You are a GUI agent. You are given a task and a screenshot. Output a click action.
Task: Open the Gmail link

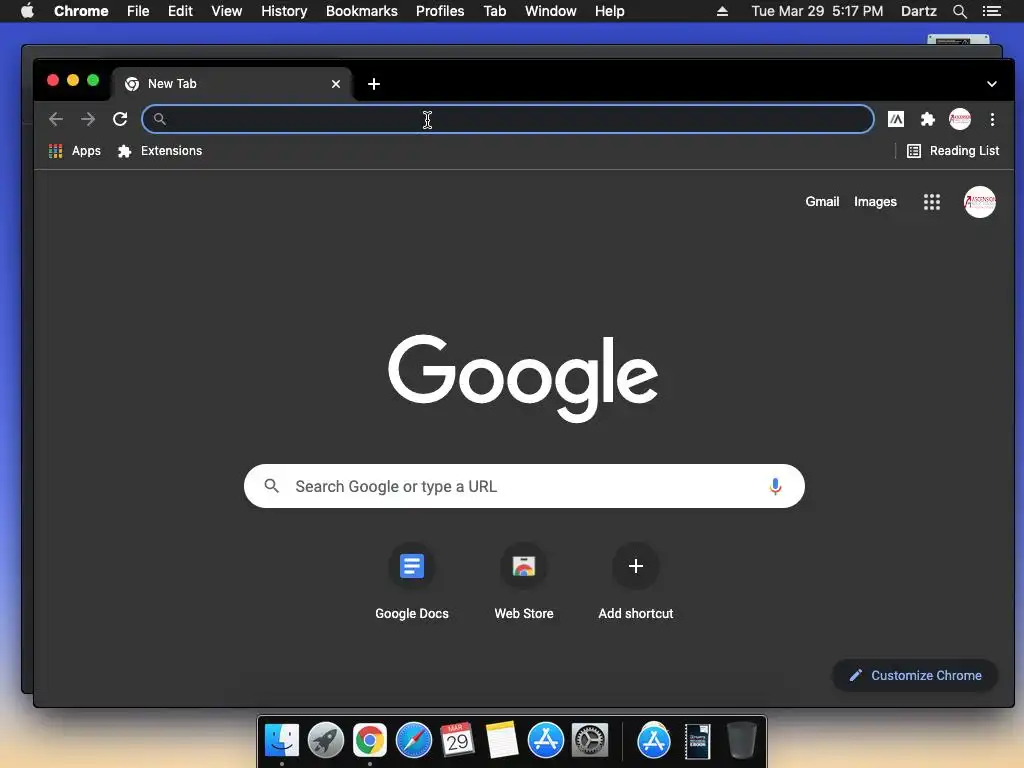tap(822, 202)
